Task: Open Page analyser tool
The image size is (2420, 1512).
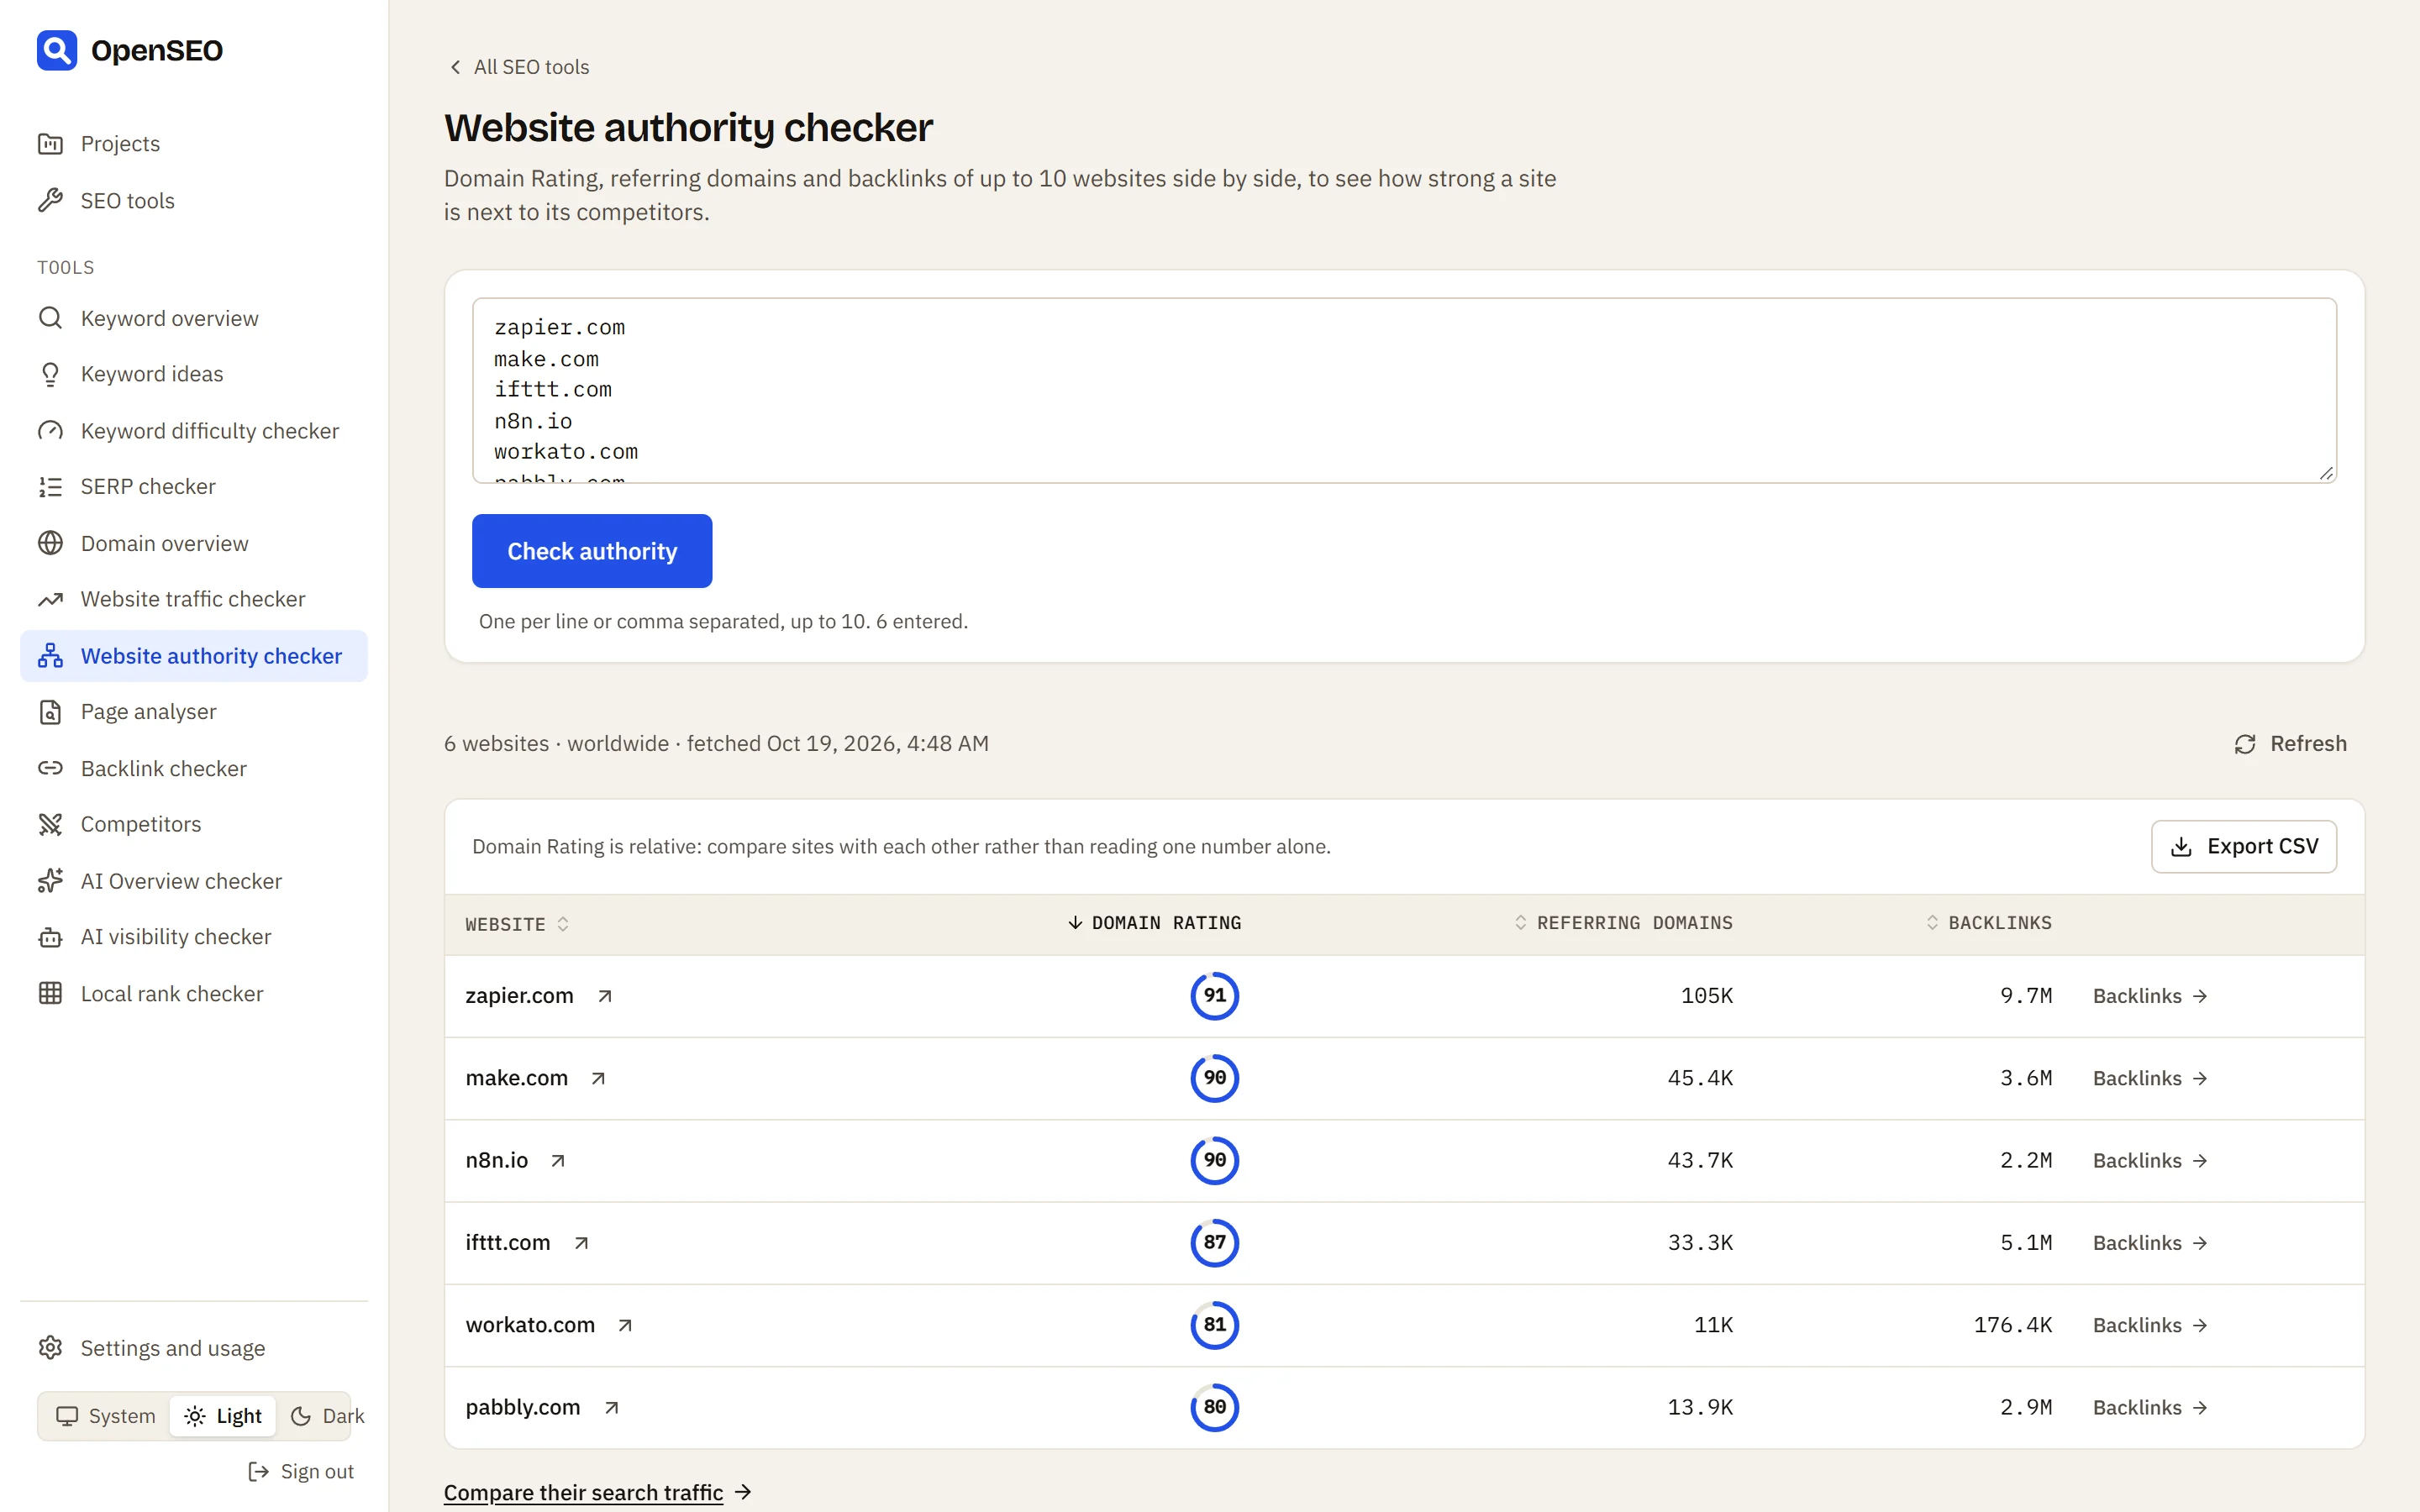Action: (x=194, y=712)
